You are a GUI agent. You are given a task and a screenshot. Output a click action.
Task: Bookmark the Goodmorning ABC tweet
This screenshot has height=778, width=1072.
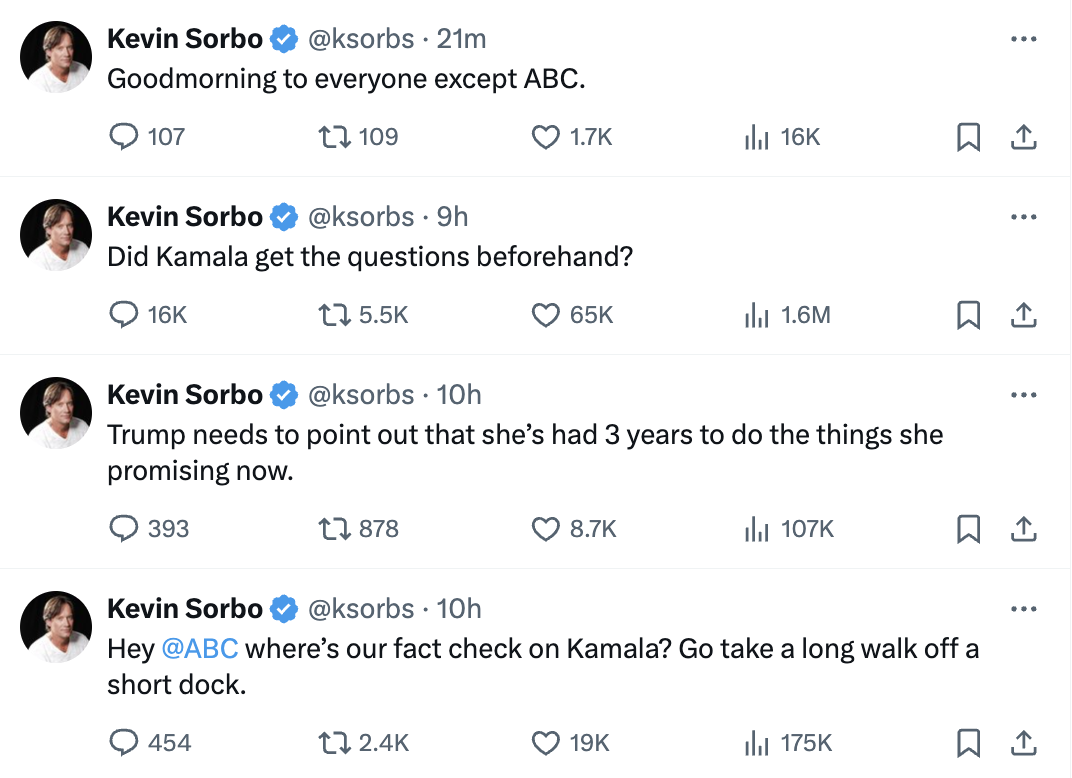(967, 137)
